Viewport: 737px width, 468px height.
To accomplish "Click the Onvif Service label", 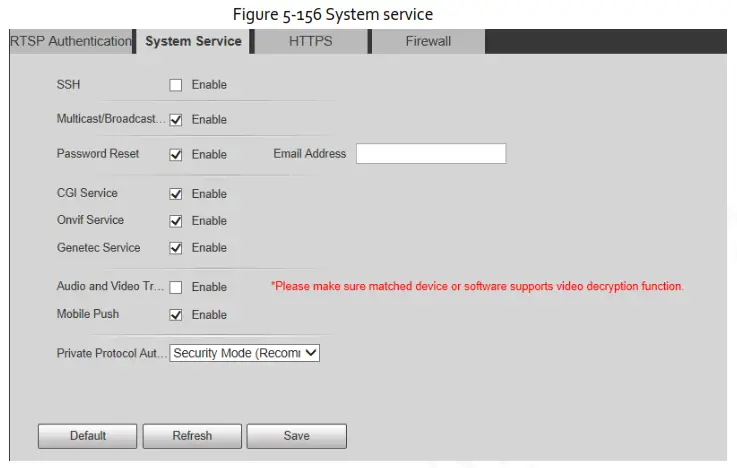I will tap(90, 220).
